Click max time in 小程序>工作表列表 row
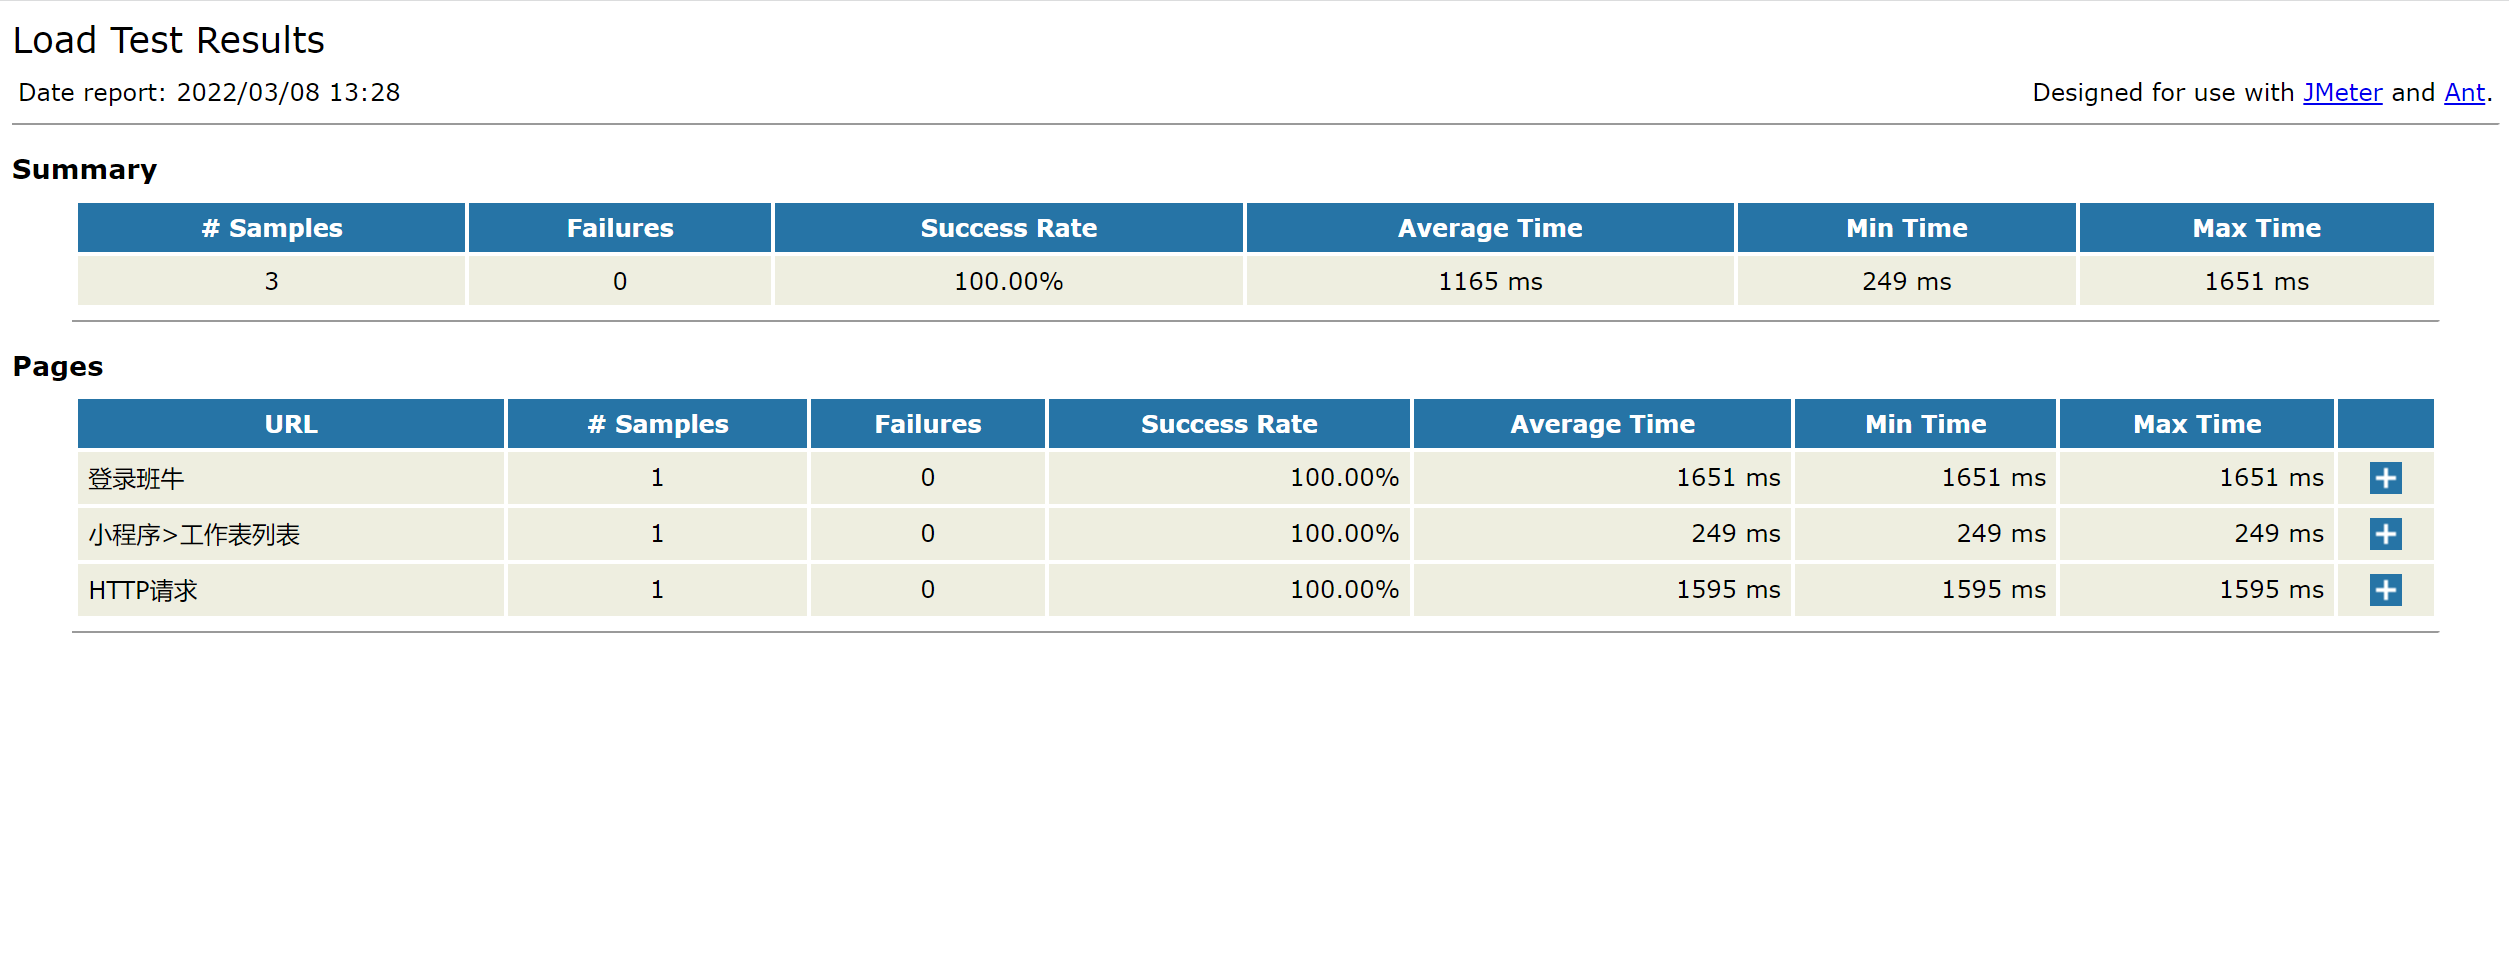 coord(2197,534)
